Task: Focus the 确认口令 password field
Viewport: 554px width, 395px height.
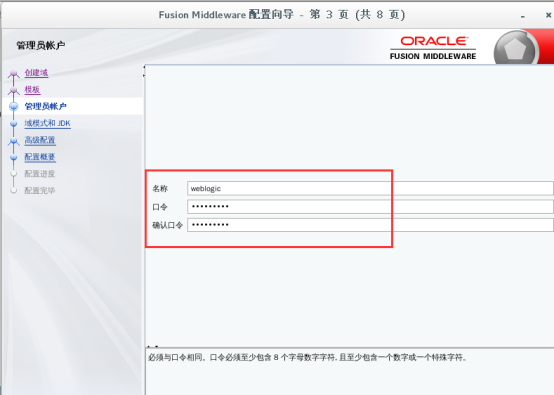Action: point(370,225)
